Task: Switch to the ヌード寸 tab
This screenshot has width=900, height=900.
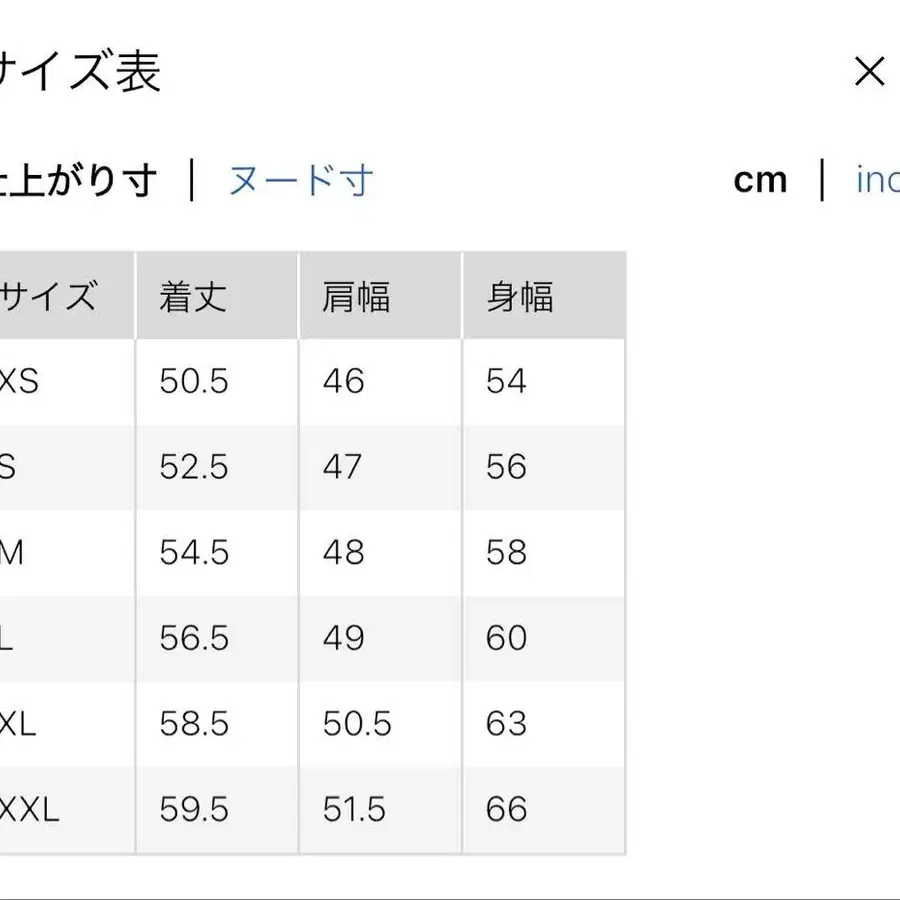Action: pos(301,181)
